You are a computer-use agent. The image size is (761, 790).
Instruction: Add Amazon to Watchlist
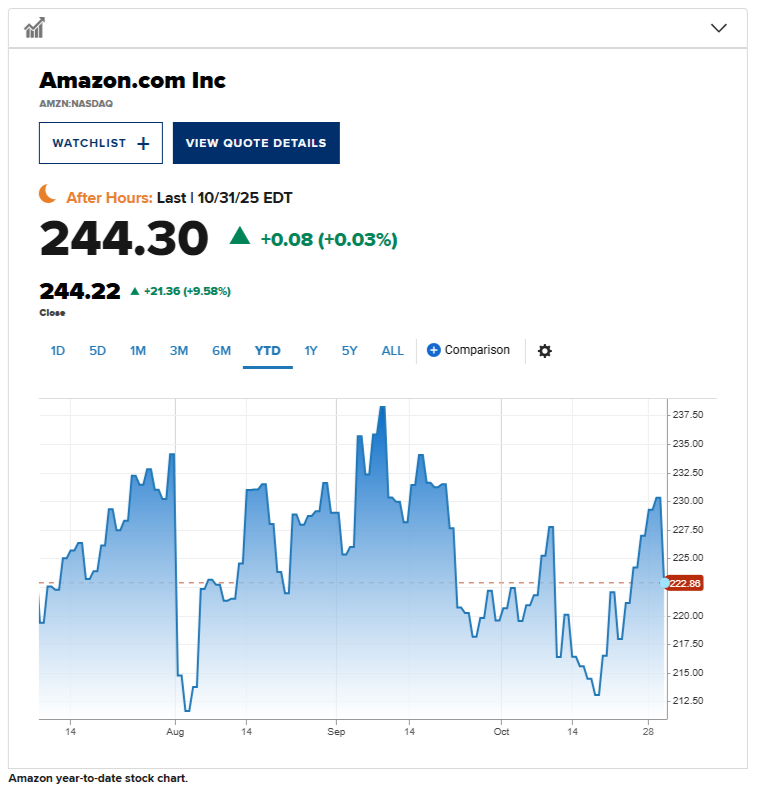click(100, 143)
